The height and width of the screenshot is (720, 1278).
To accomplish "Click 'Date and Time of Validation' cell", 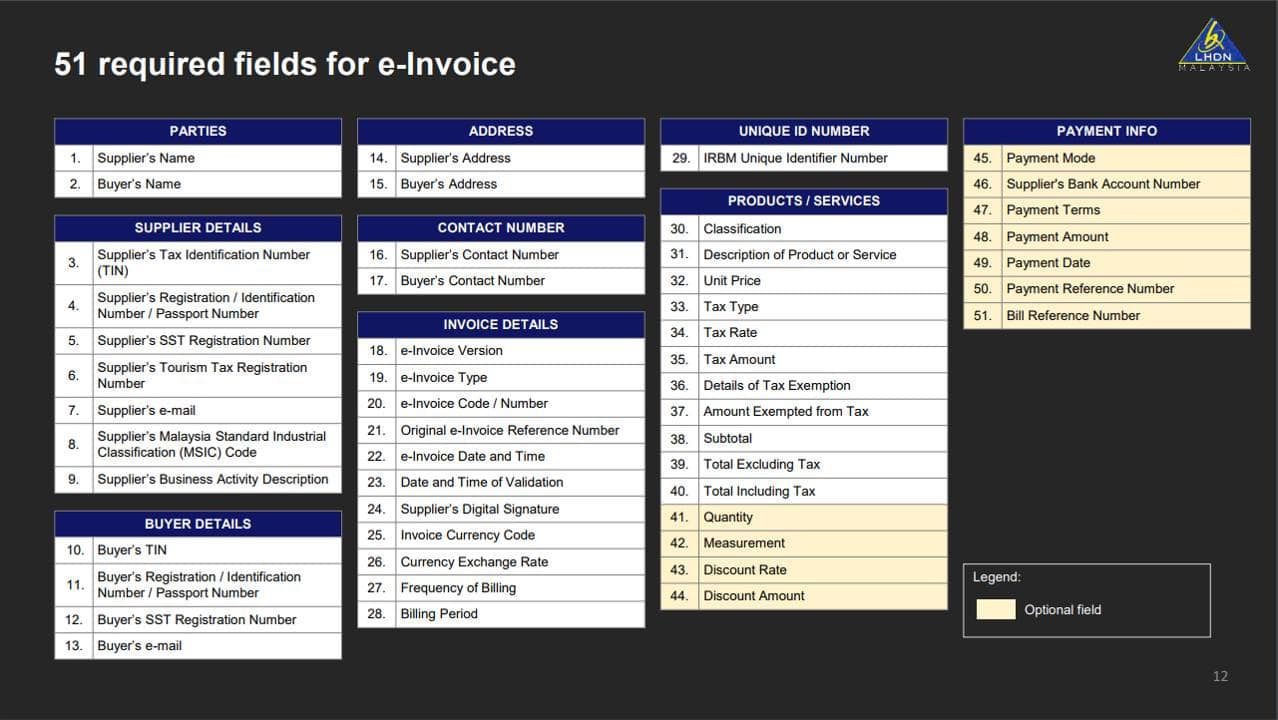I will [520, 483].
